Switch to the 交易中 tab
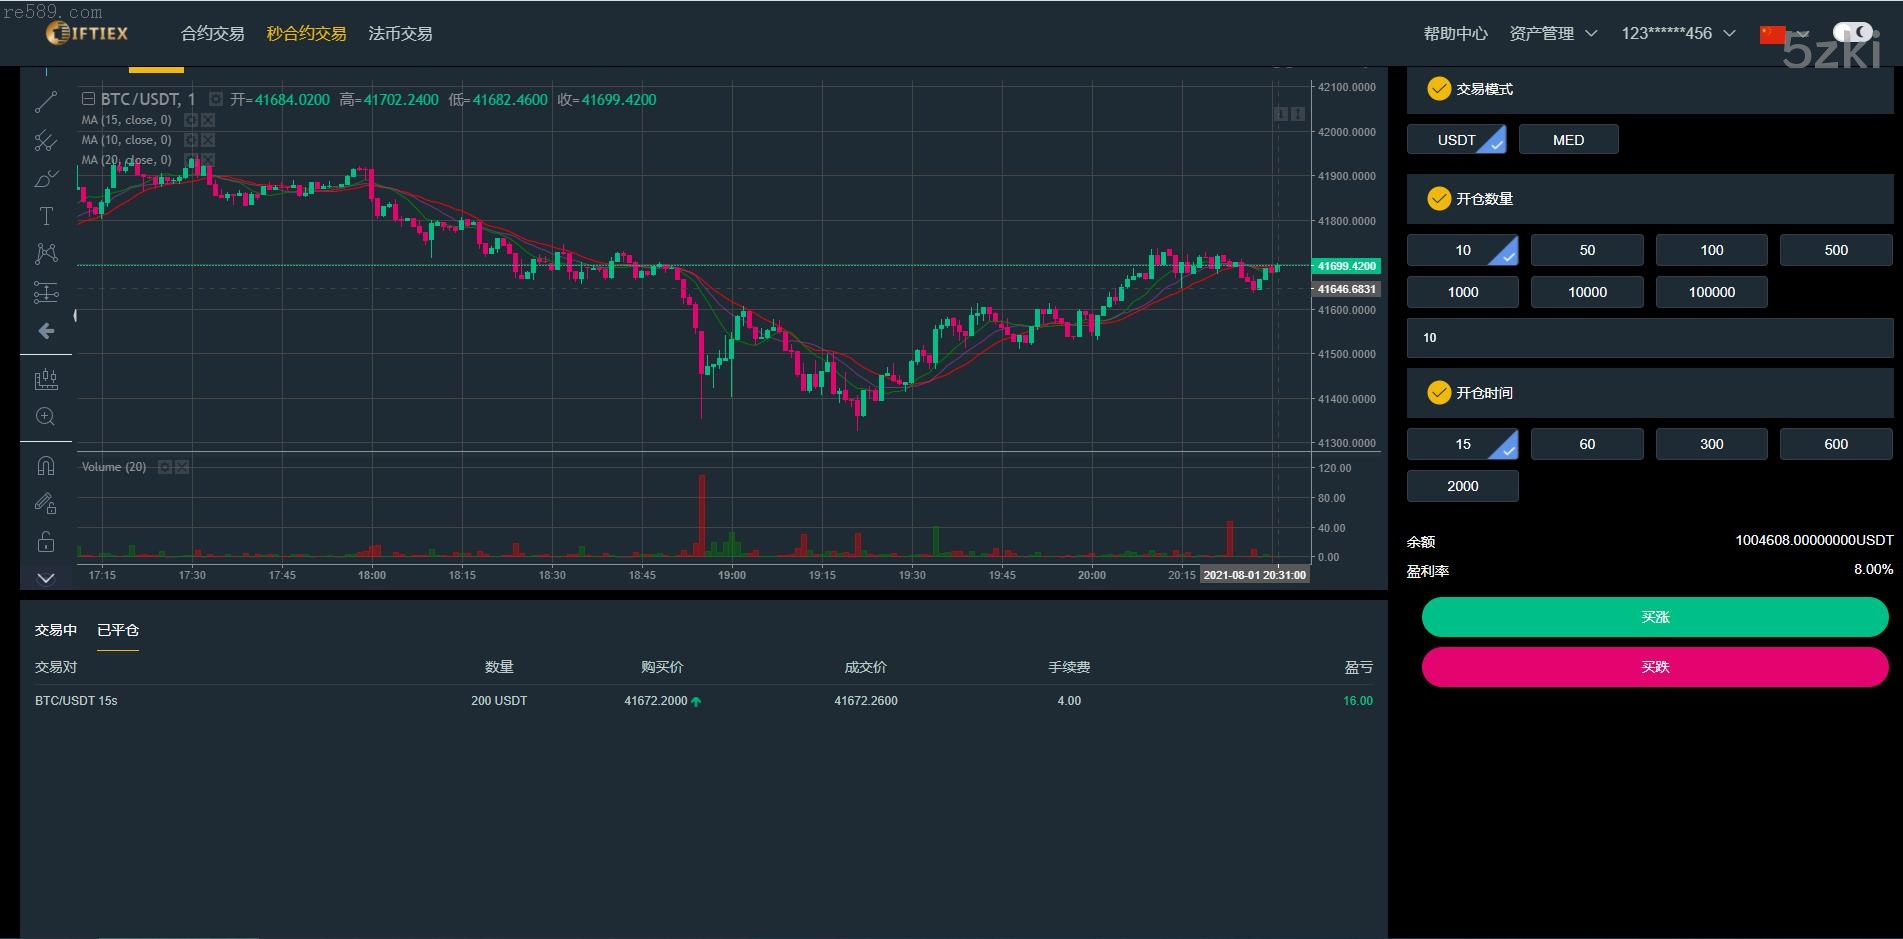The height and width of the screenshot is (939, 1903). click(56, 630)
